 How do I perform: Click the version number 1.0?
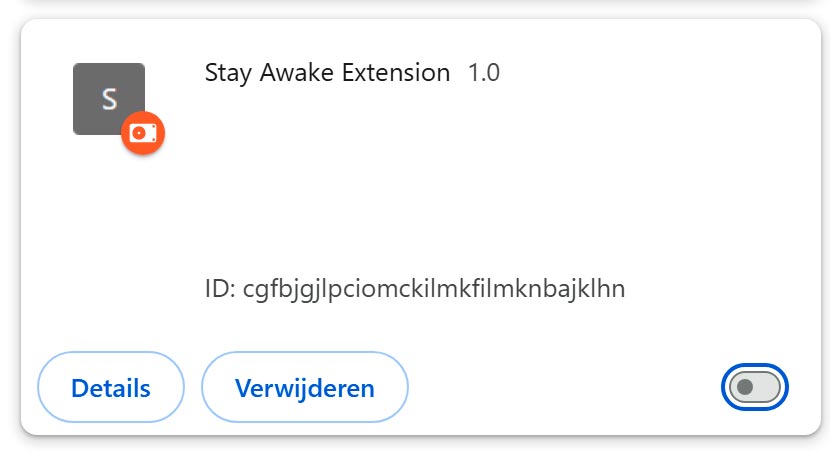pos(484,73)
